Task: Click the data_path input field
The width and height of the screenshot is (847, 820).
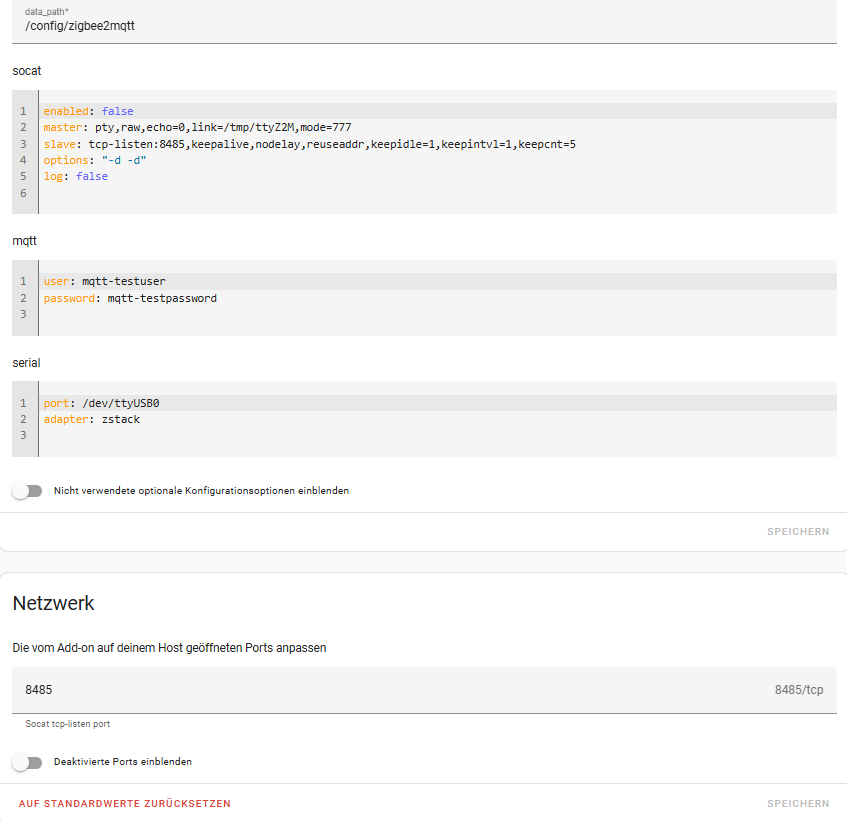Action: pos(424,22)
